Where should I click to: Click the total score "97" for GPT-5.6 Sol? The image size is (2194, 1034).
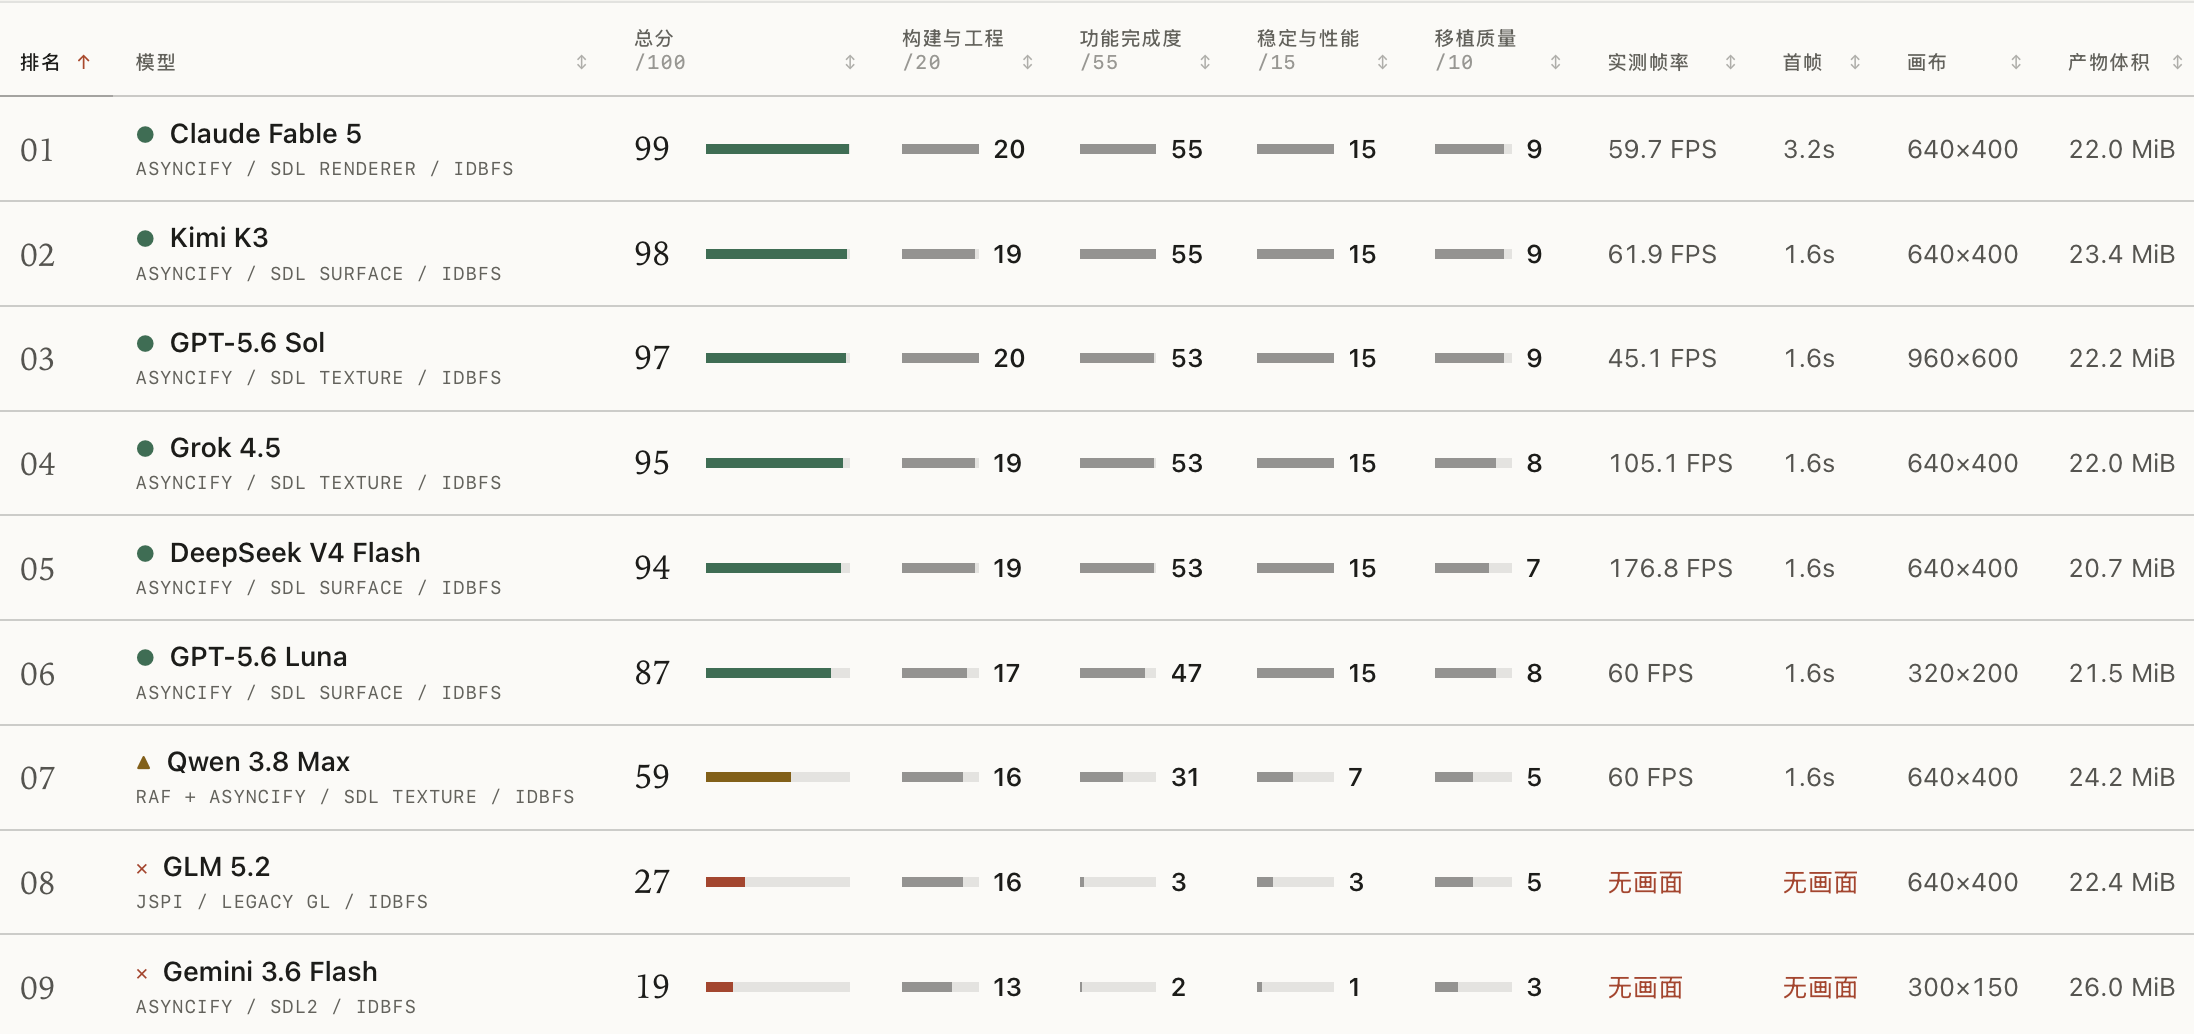652,358
